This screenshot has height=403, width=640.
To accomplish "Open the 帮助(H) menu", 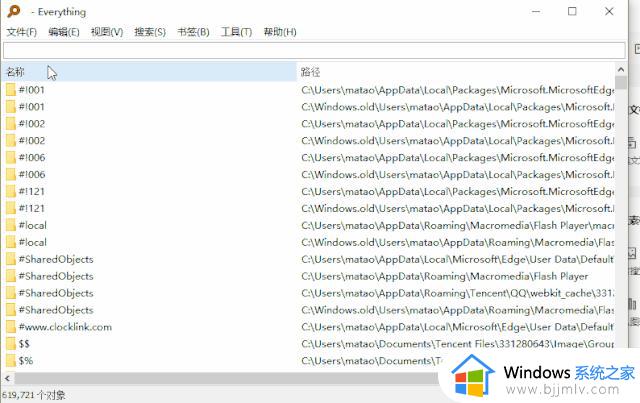I will point(280,32).
